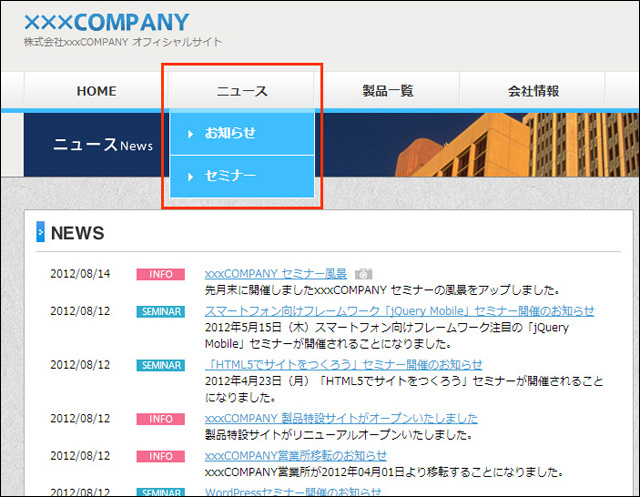Click the ×××COMPANY site logo
Viewport: 640px width, 497px height.
pos(106,22)
